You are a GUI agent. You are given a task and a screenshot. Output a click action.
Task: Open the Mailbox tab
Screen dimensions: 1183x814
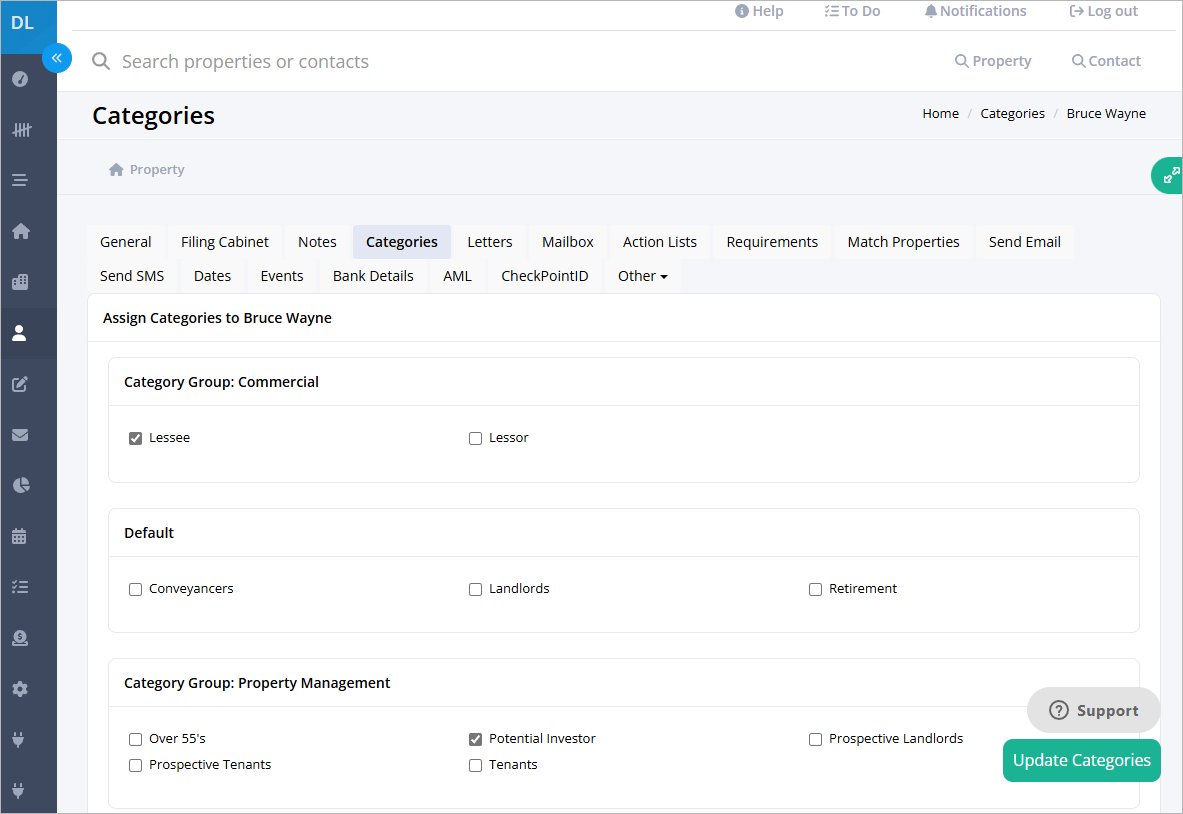567,242
